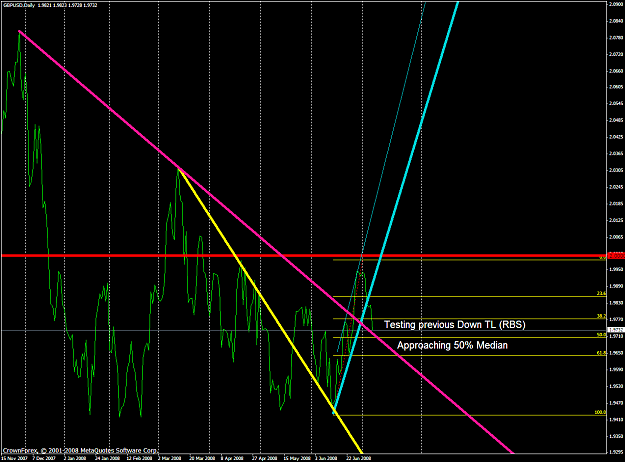
Task: Click the '7 Dec 2007' date label
Action: pos(44,458)
